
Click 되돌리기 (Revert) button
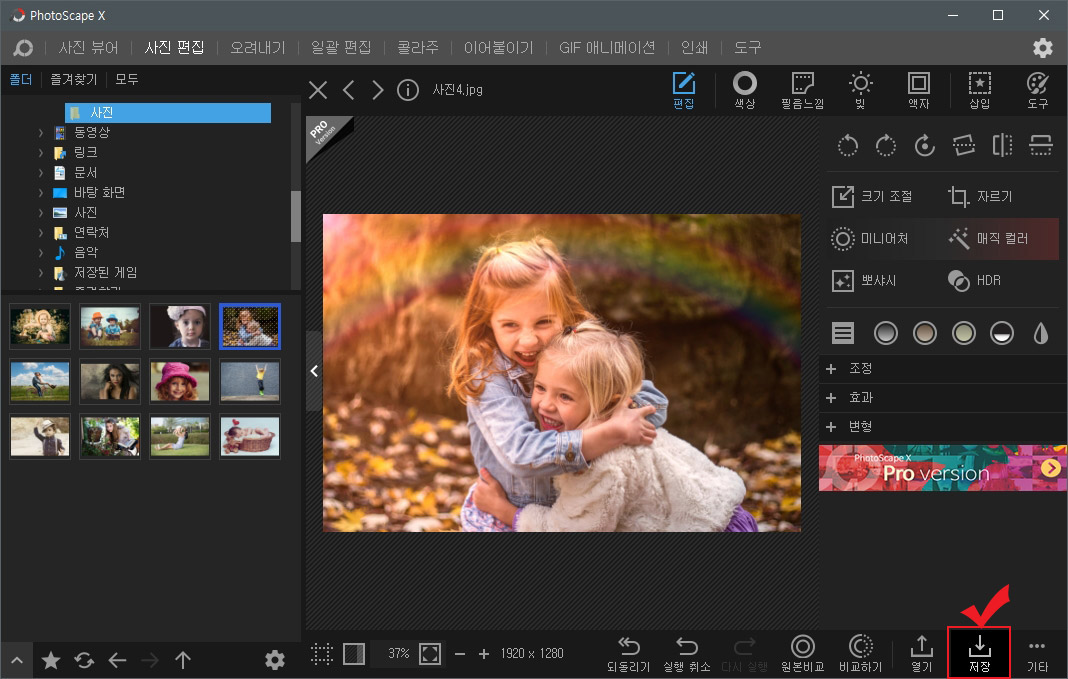[x=629, y=653]
